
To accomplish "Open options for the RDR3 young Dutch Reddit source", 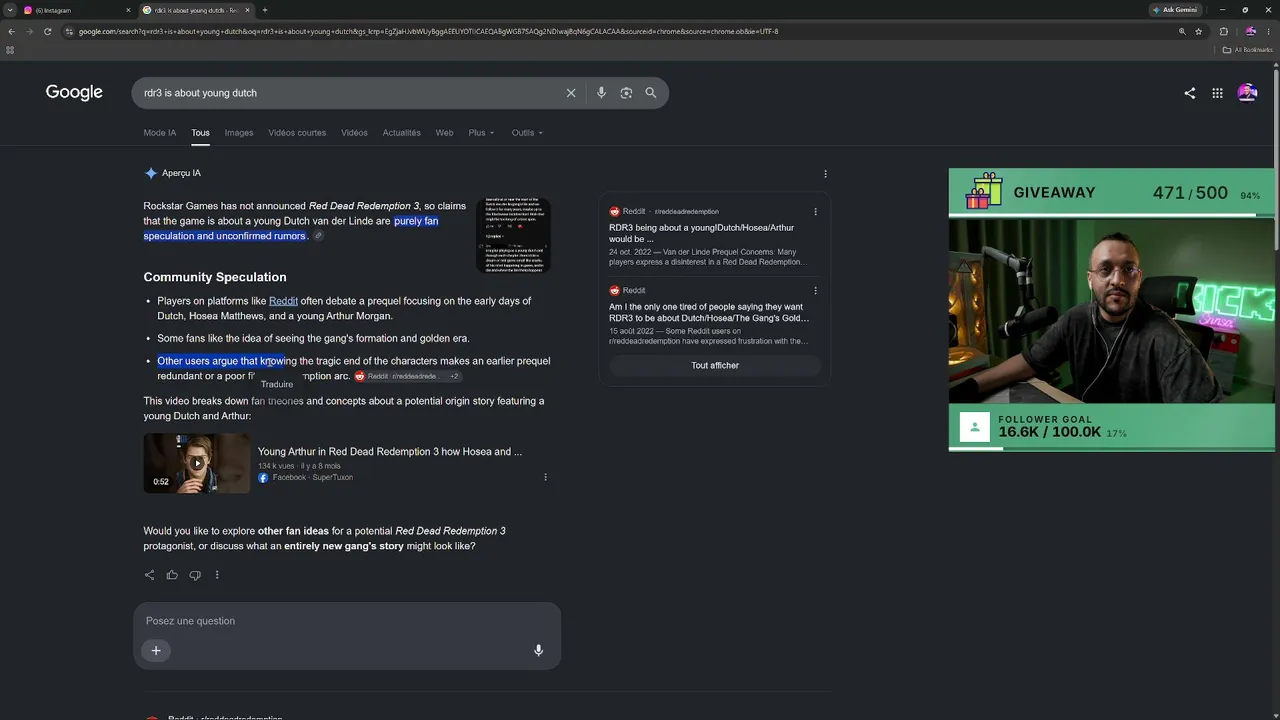I will pos(815,212).
